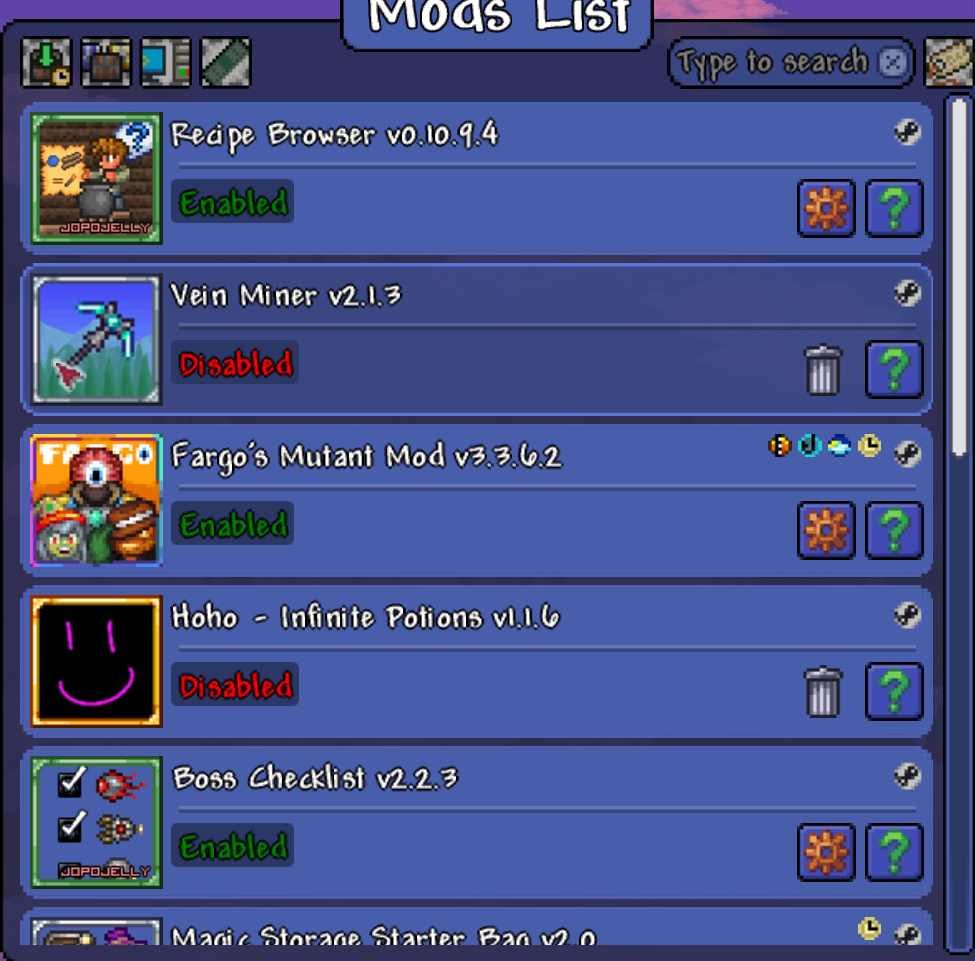Toggle the computer monitor filter icon
Image resolution: width=975 pixels, height=961 pixels.
click(x=165, y=62)
